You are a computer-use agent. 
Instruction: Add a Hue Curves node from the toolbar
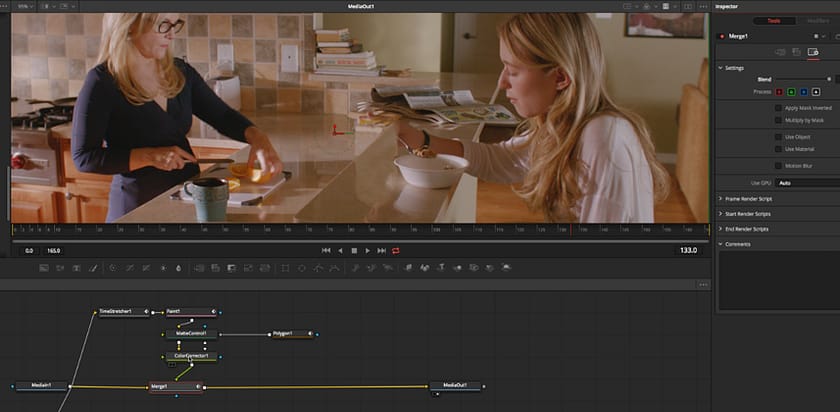[146, 267]
